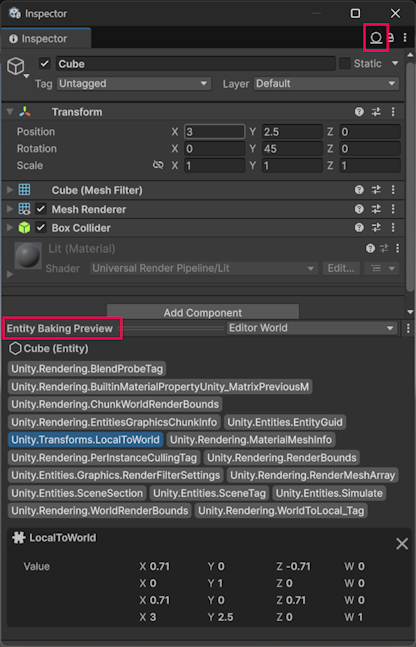Screen dimensions: 416x647
Task: Select the Unity.Rendering.RenderBounds component tag
Action: tap(282, 458)
